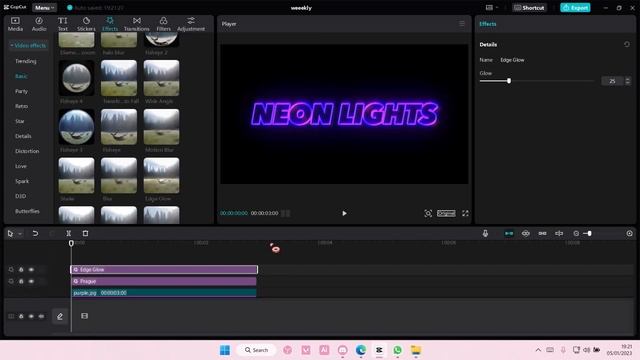Screen dimensions: 640x360
Task: Zoom timeline to fit
Action: tap(629, 233)
